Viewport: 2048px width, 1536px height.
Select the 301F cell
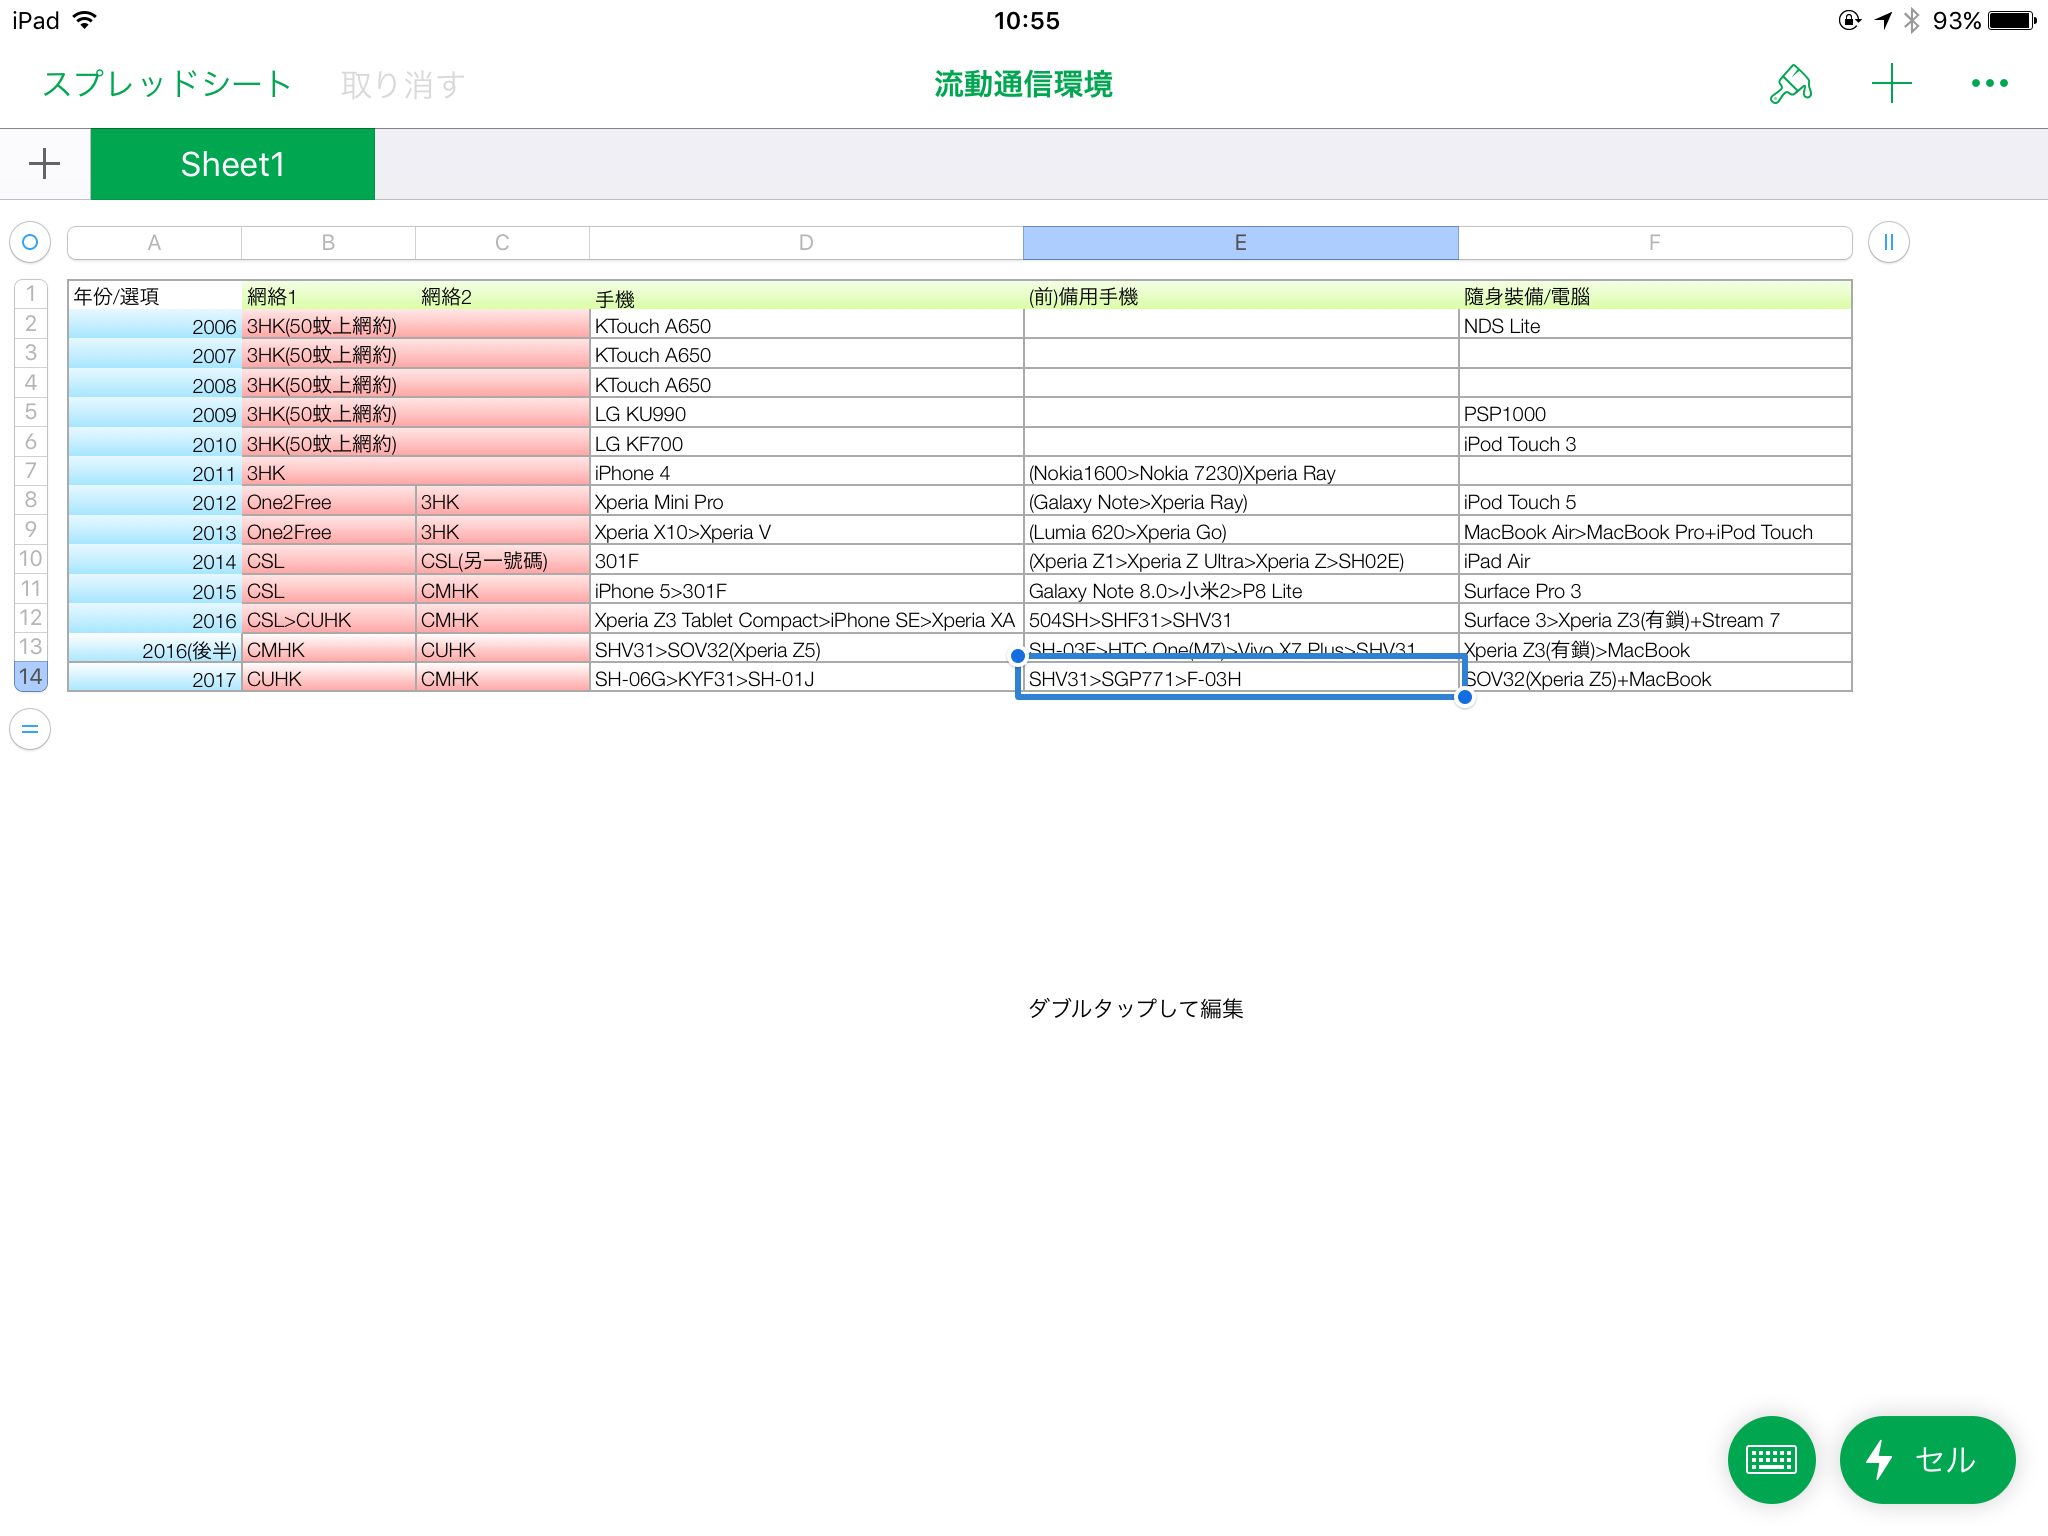[806, 561]
